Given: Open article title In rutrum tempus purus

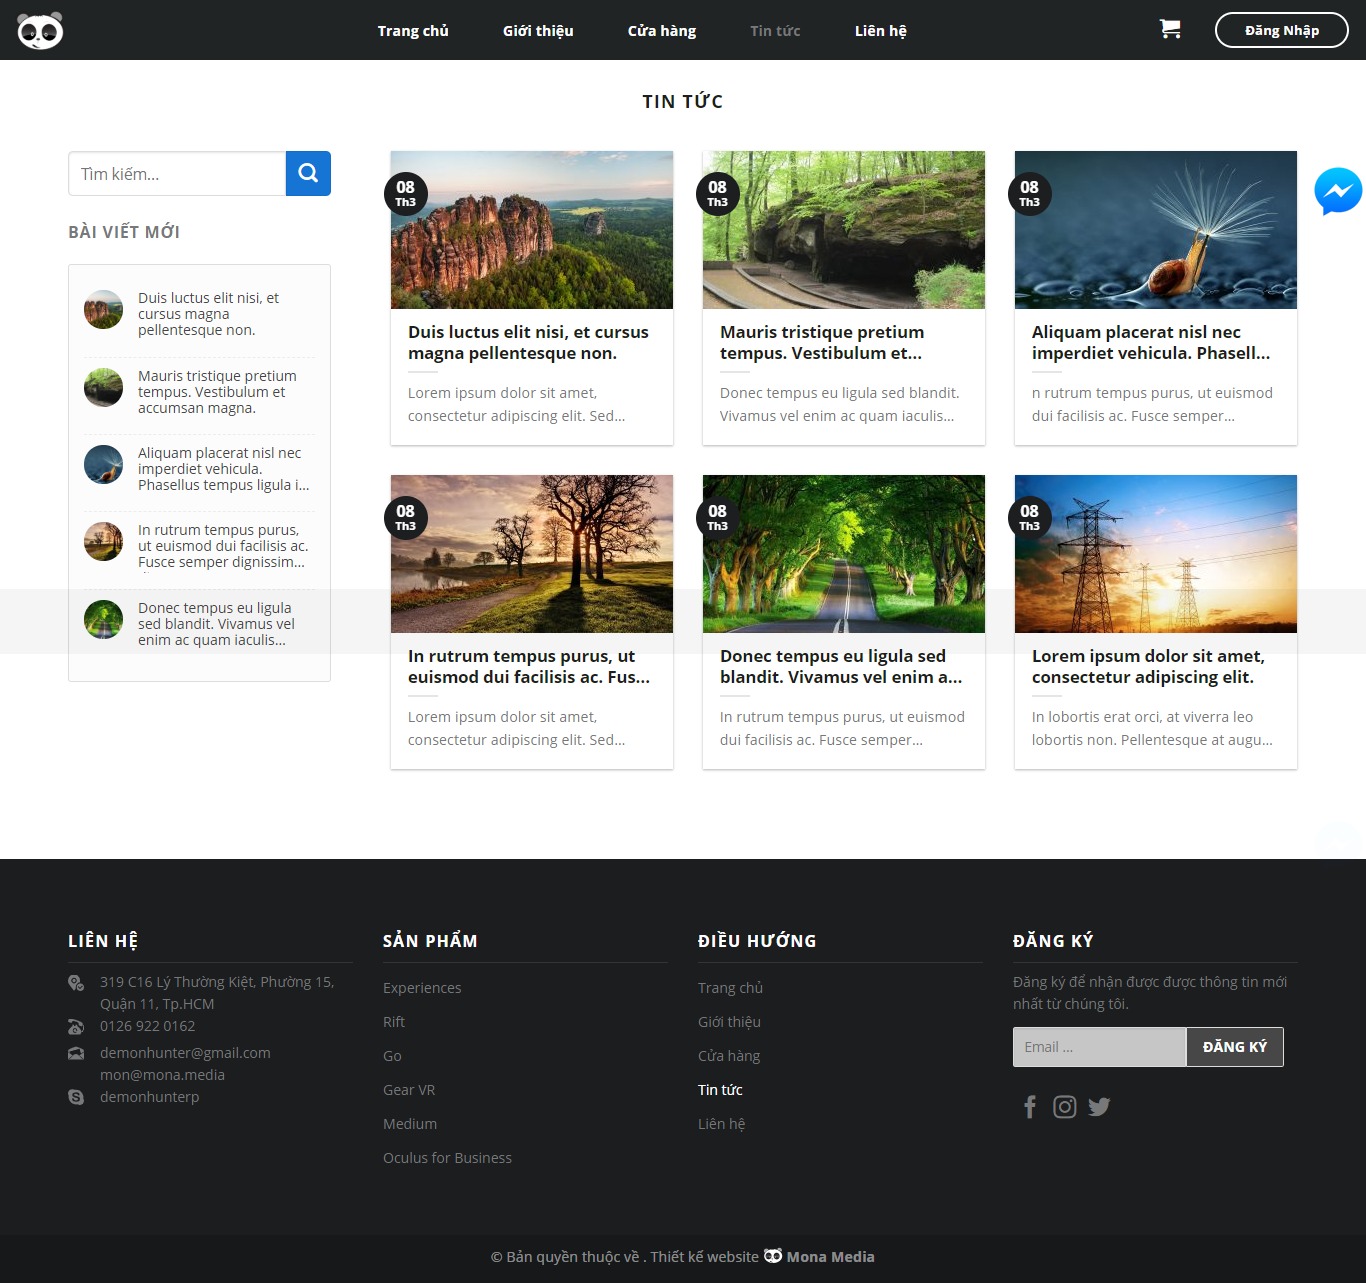Looking at the screenshot, I should click(529, 666).
